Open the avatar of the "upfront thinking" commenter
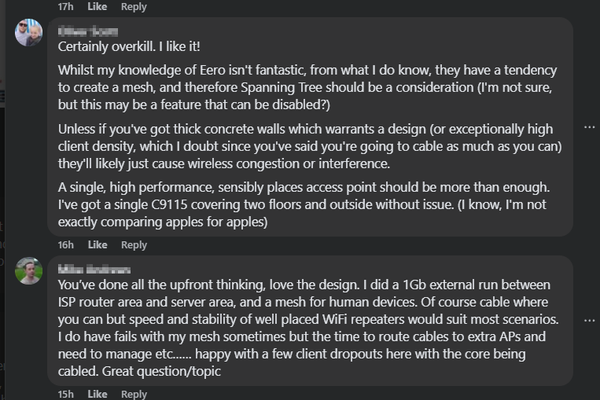This screenshot has width=600, height=400. [x=28, y=271]
